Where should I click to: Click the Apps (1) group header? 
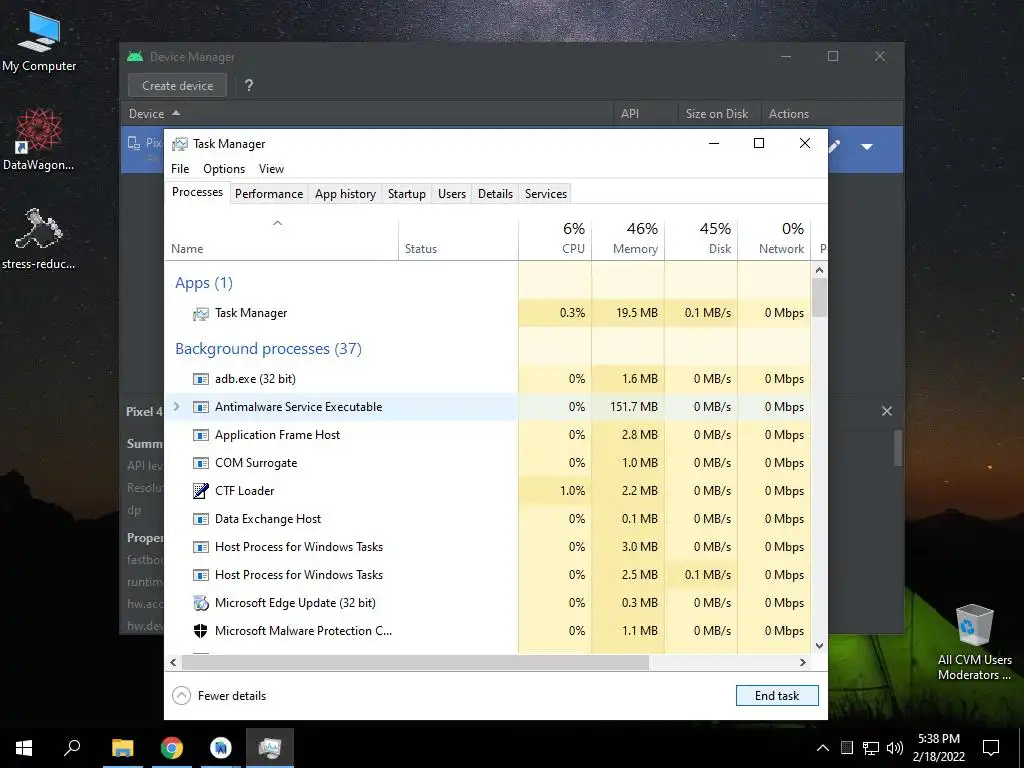pyautogui.click(x=204, y=283)
